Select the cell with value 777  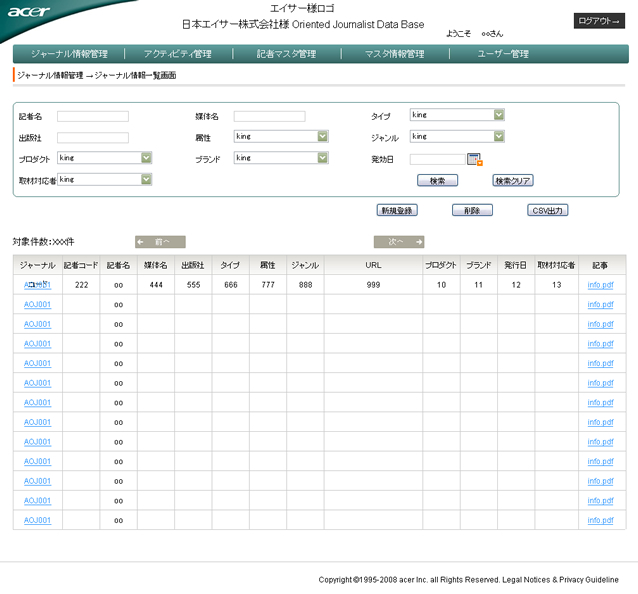tap(268, 285)
